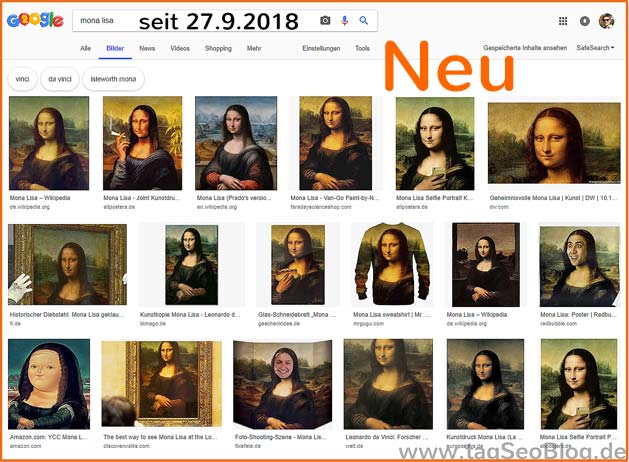The image size is (629, 462).
Task: Open the Tools options
Action: coord(362,49)
